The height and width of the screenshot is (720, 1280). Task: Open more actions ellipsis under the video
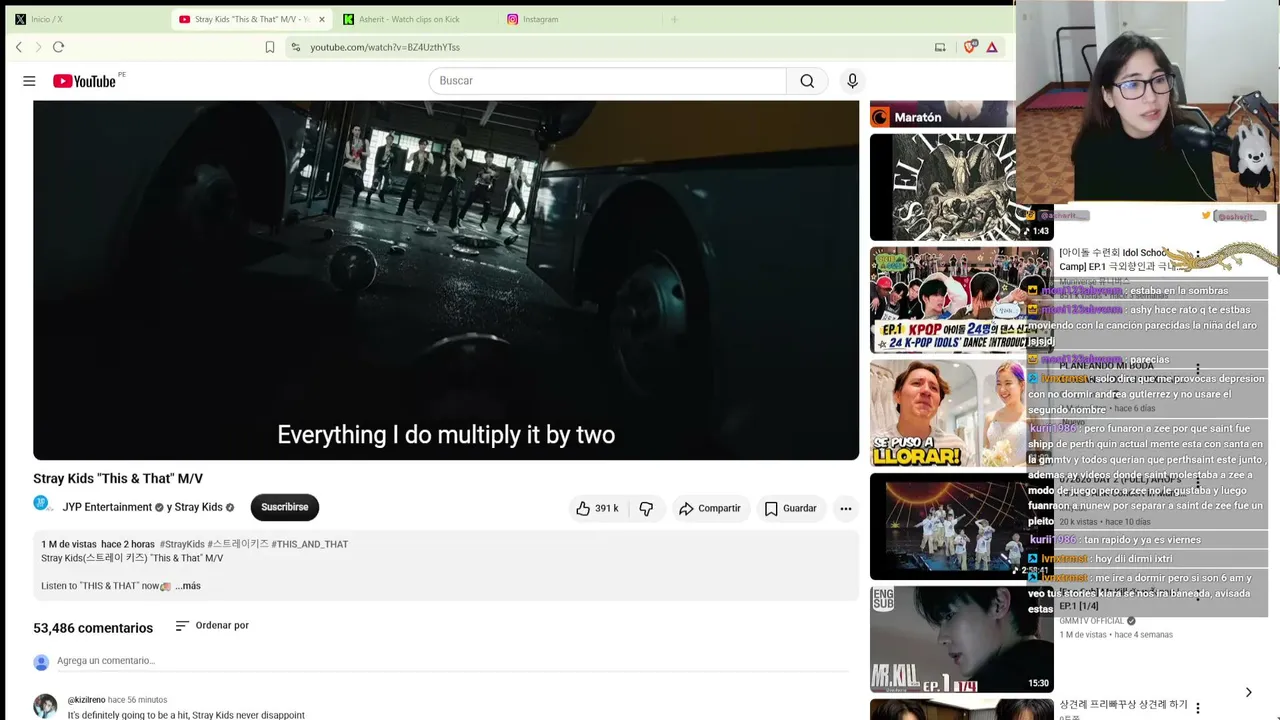[846, 508]
